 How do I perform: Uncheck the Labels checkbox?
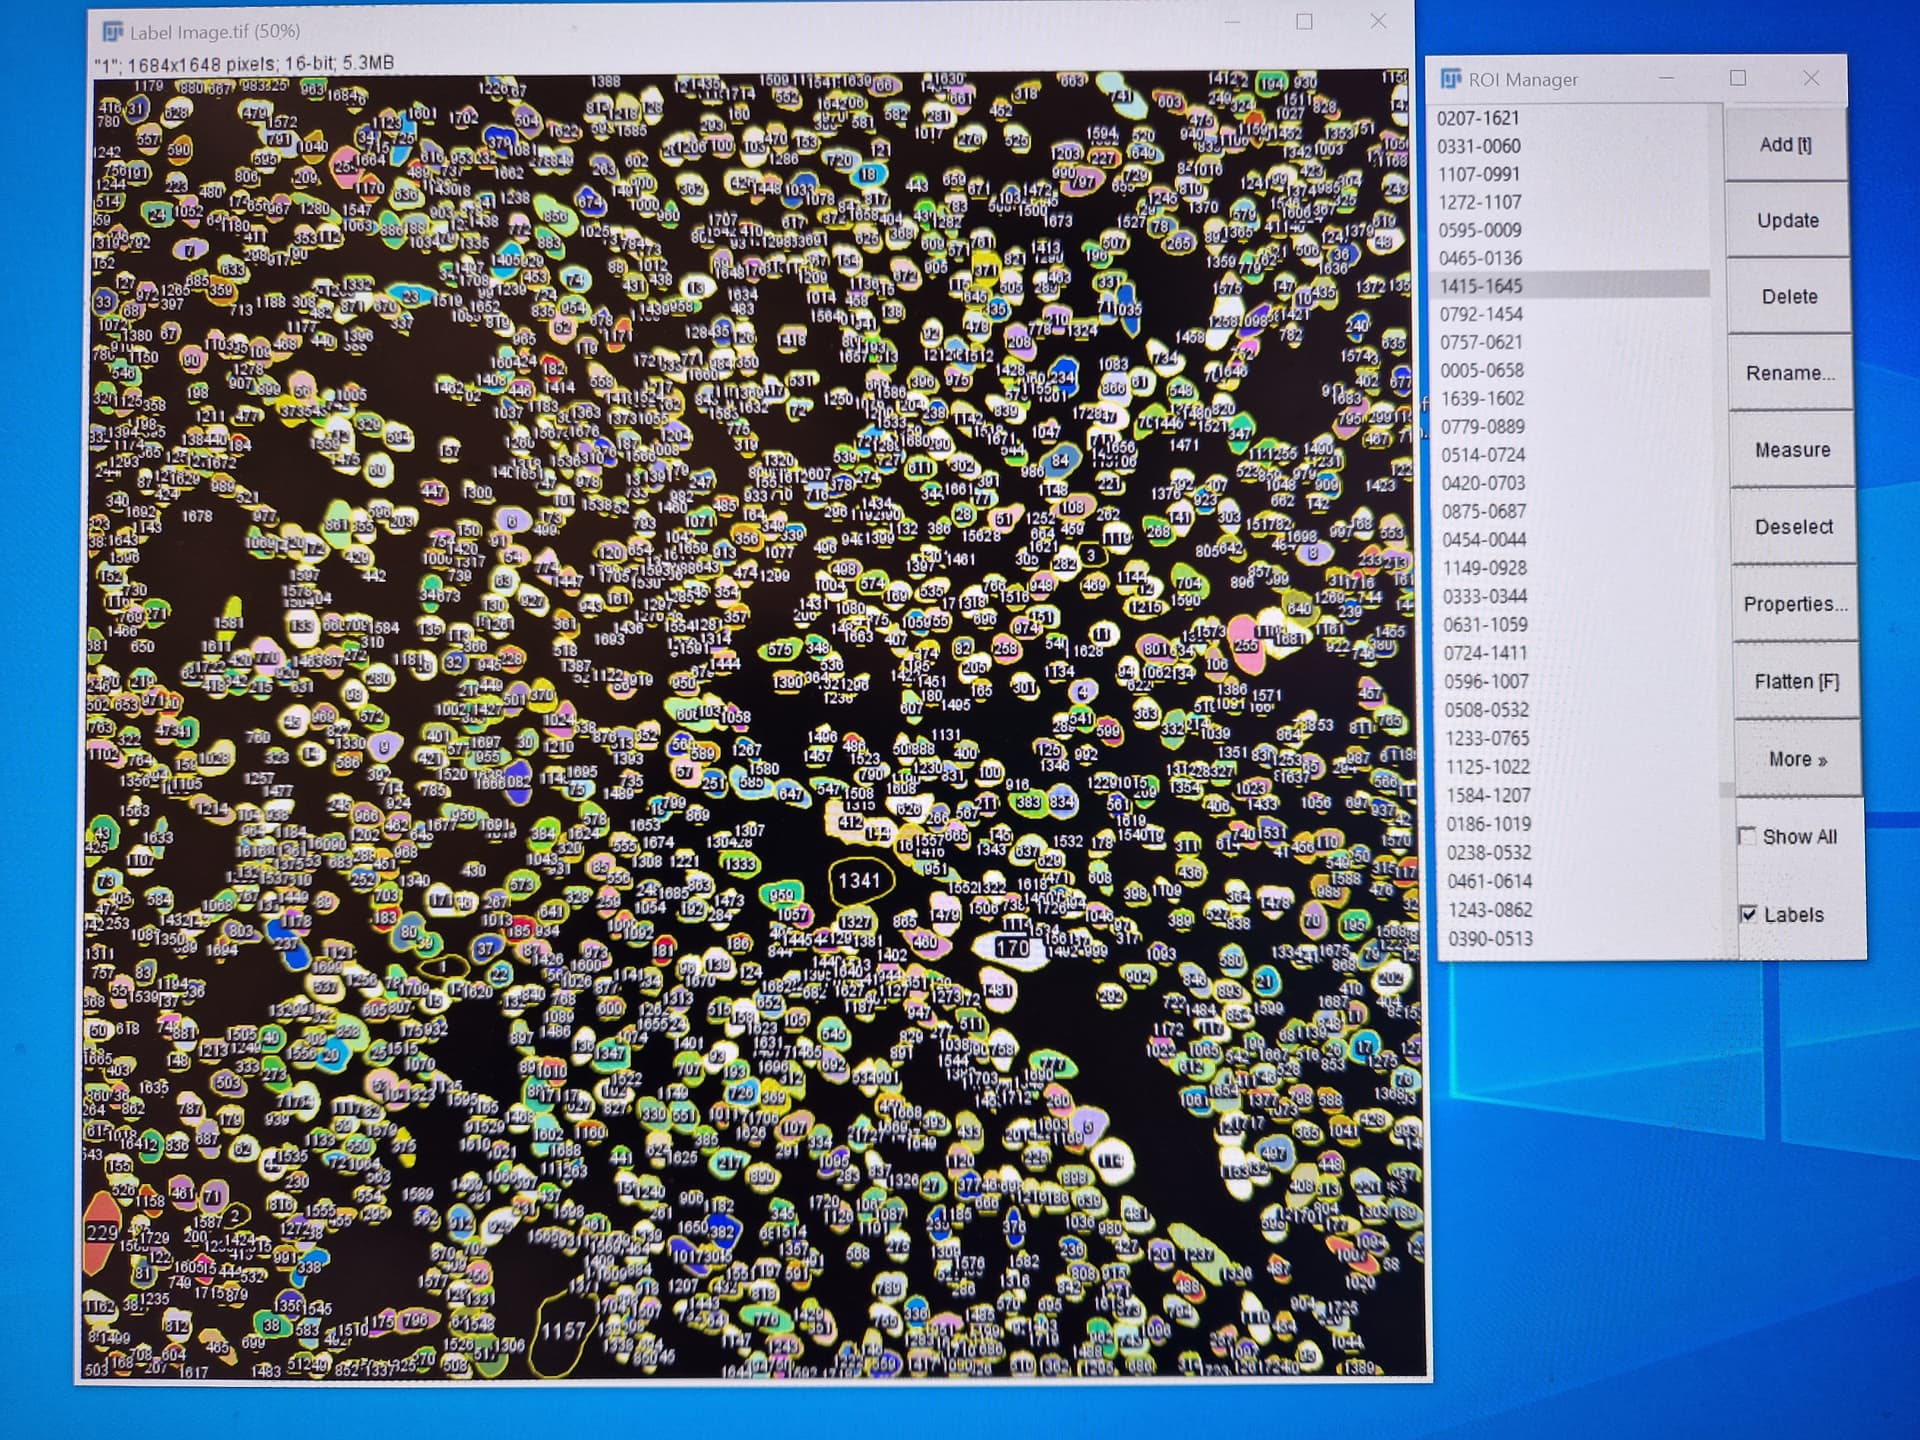(1747, 914)
